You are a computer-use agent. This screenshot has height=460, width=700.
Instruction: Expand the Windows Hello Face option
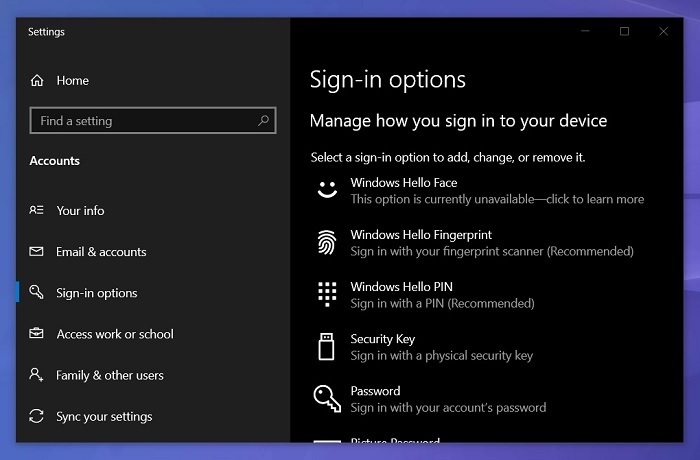tap(480, 191)
